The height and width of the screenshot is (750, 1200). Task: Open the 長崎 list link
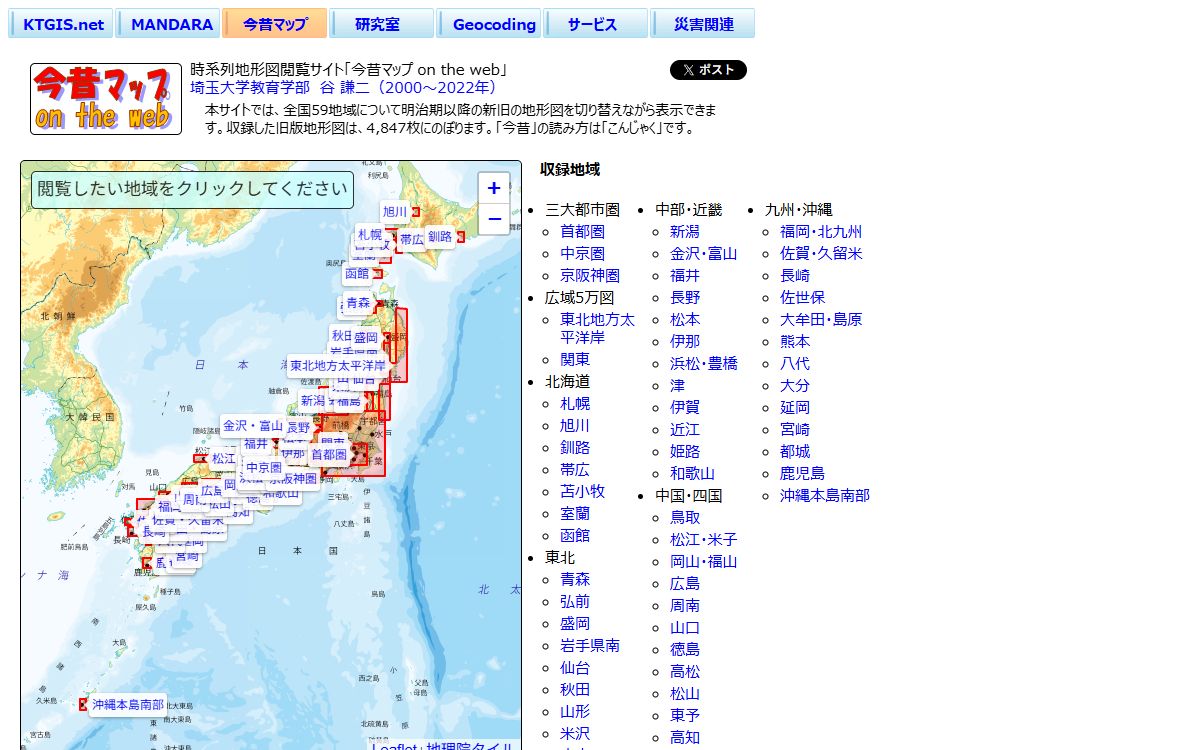tap(795, 275)
